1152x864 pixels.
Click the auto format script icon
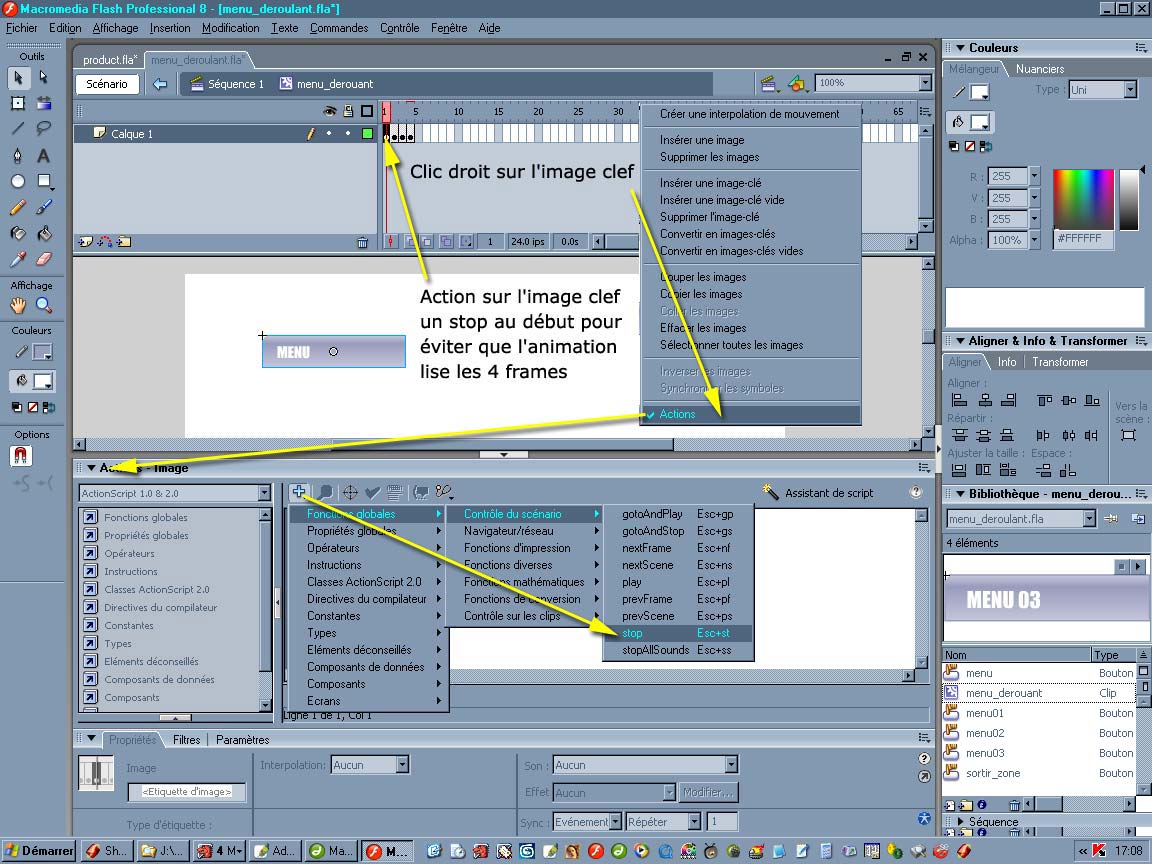[x=395, y=492]
